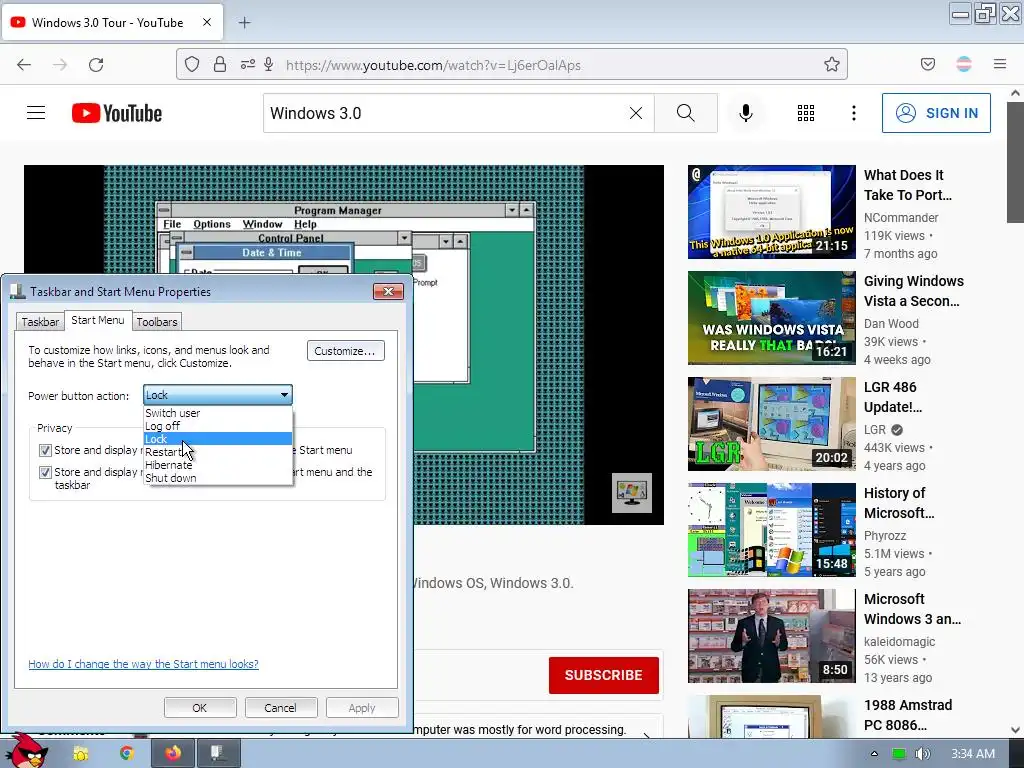Click the shield tracking protection icon

coord(191,65)
